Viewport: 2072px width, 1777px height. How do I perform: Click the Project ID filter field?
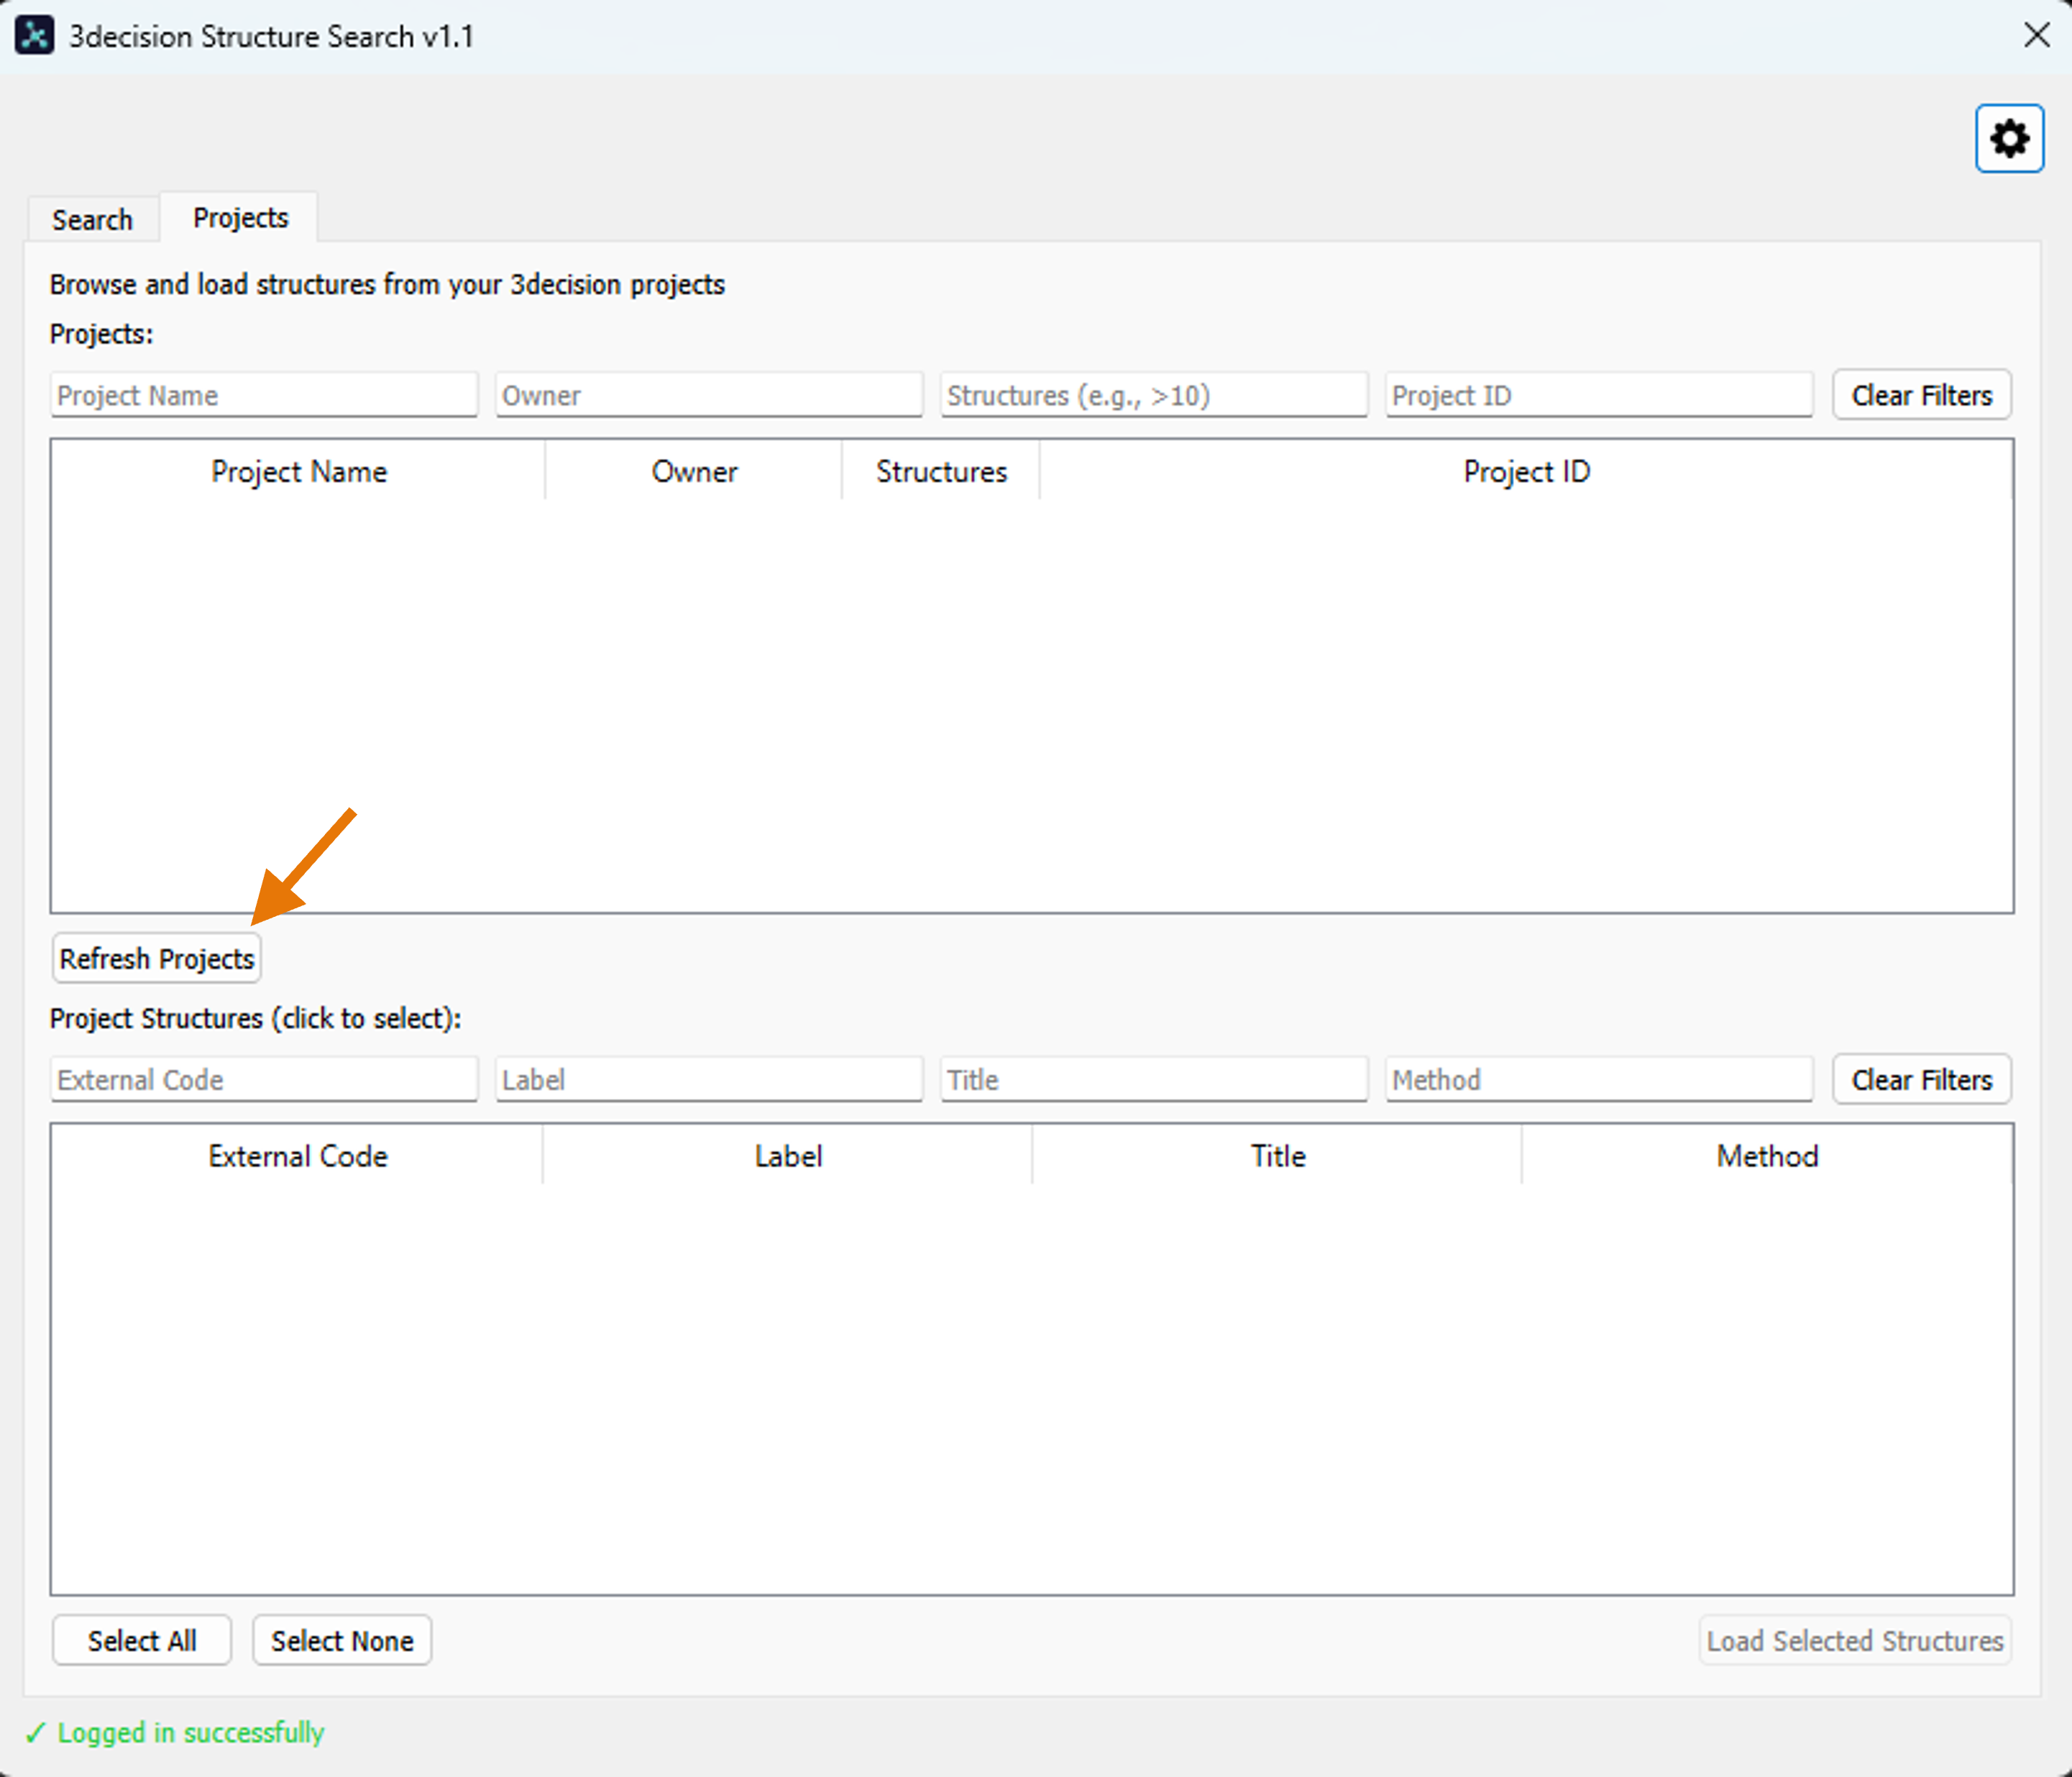tap(1598, 395)
